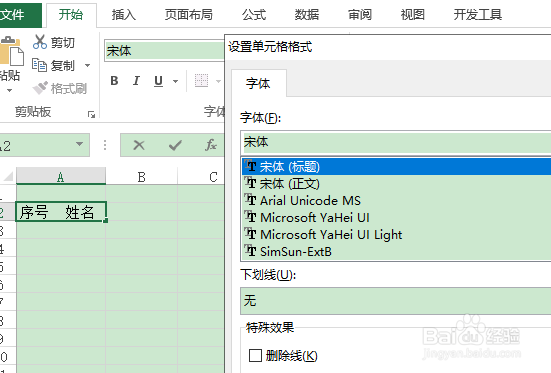Select column A header
This screenshot has width=551, height=373.
point(61,176)
